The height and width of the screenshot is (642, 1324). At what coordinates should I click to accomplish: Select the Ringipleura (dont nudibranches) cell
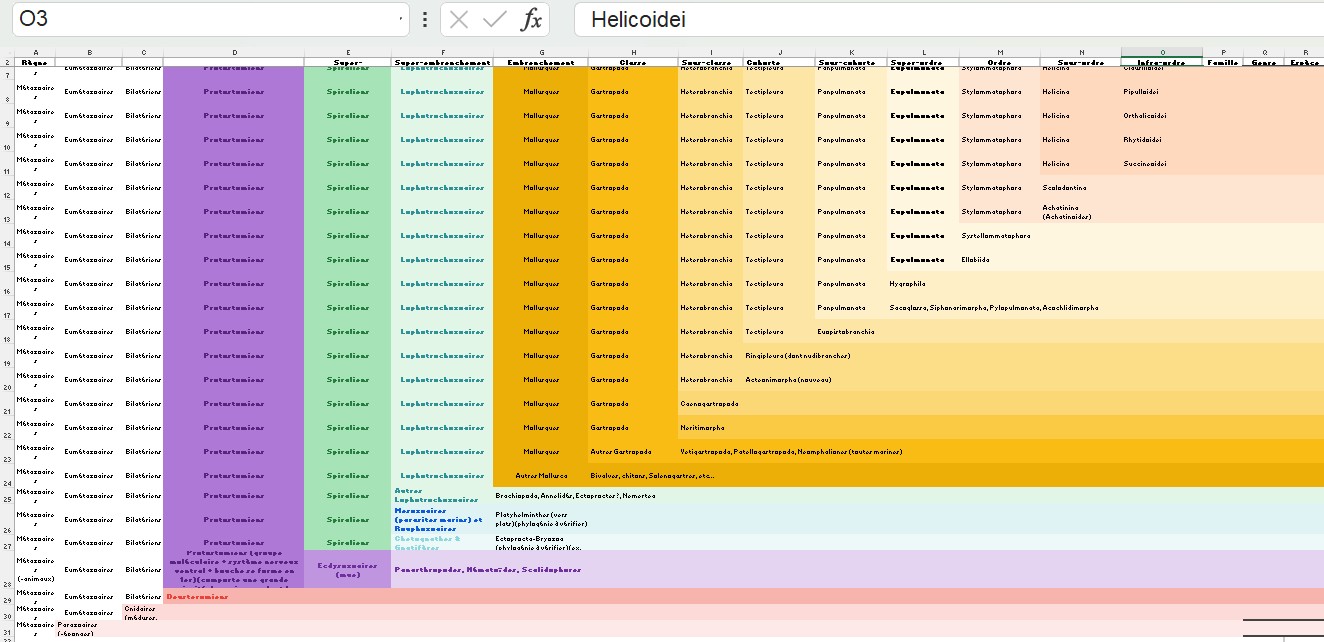779,356
